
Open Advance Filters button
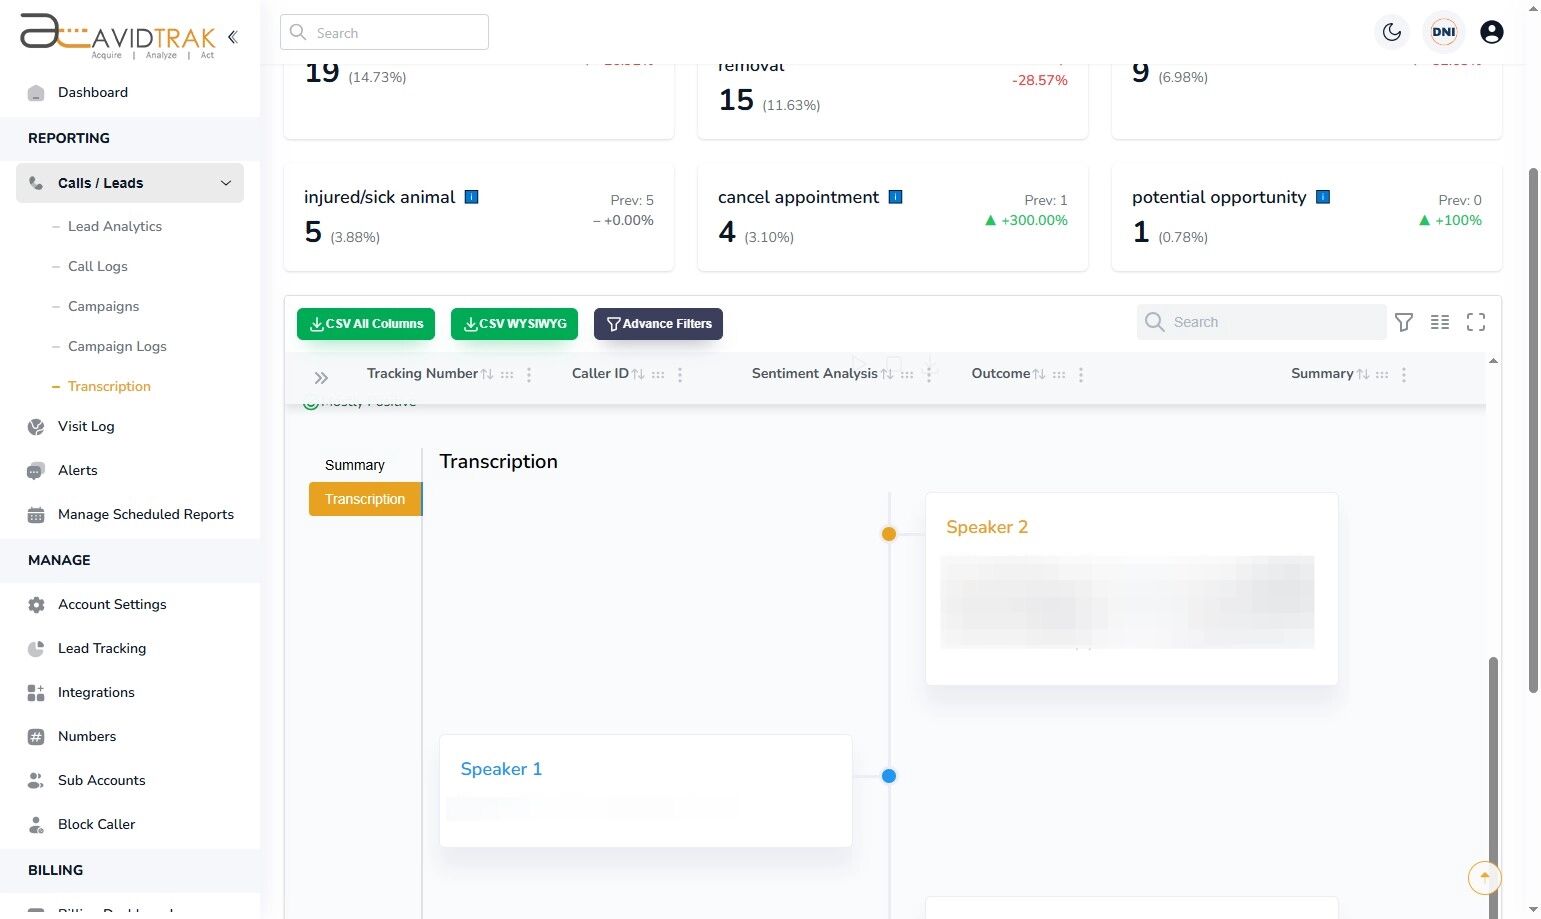click(x=658, y=324)
